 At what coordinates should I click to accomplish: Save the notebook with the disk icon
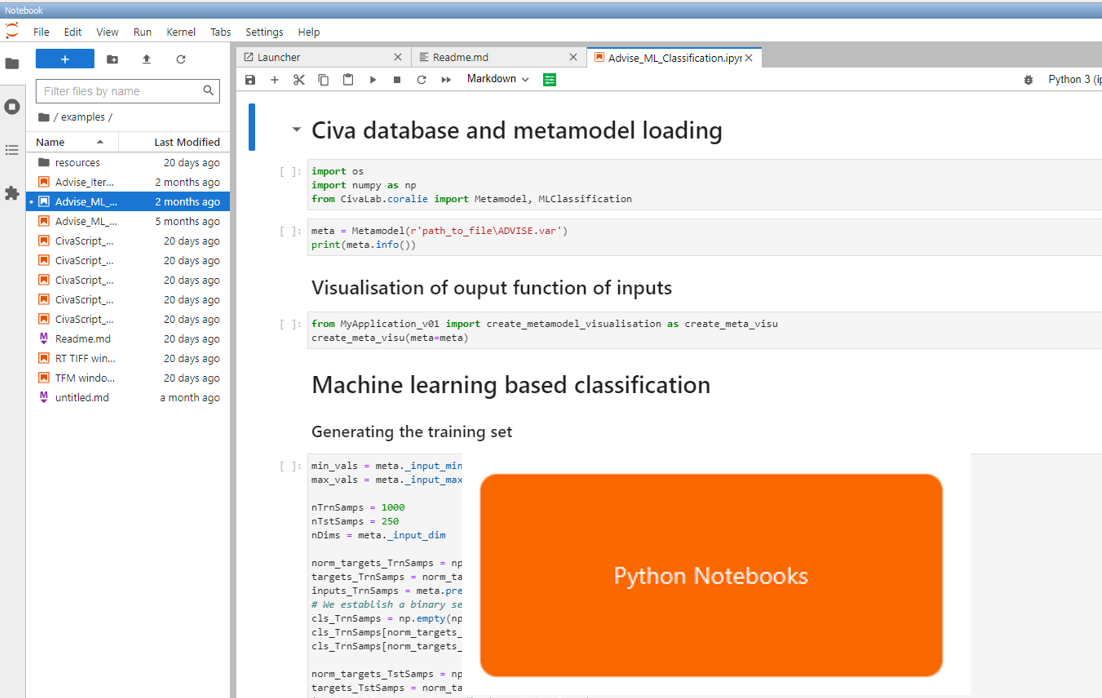tap(250, 79)
